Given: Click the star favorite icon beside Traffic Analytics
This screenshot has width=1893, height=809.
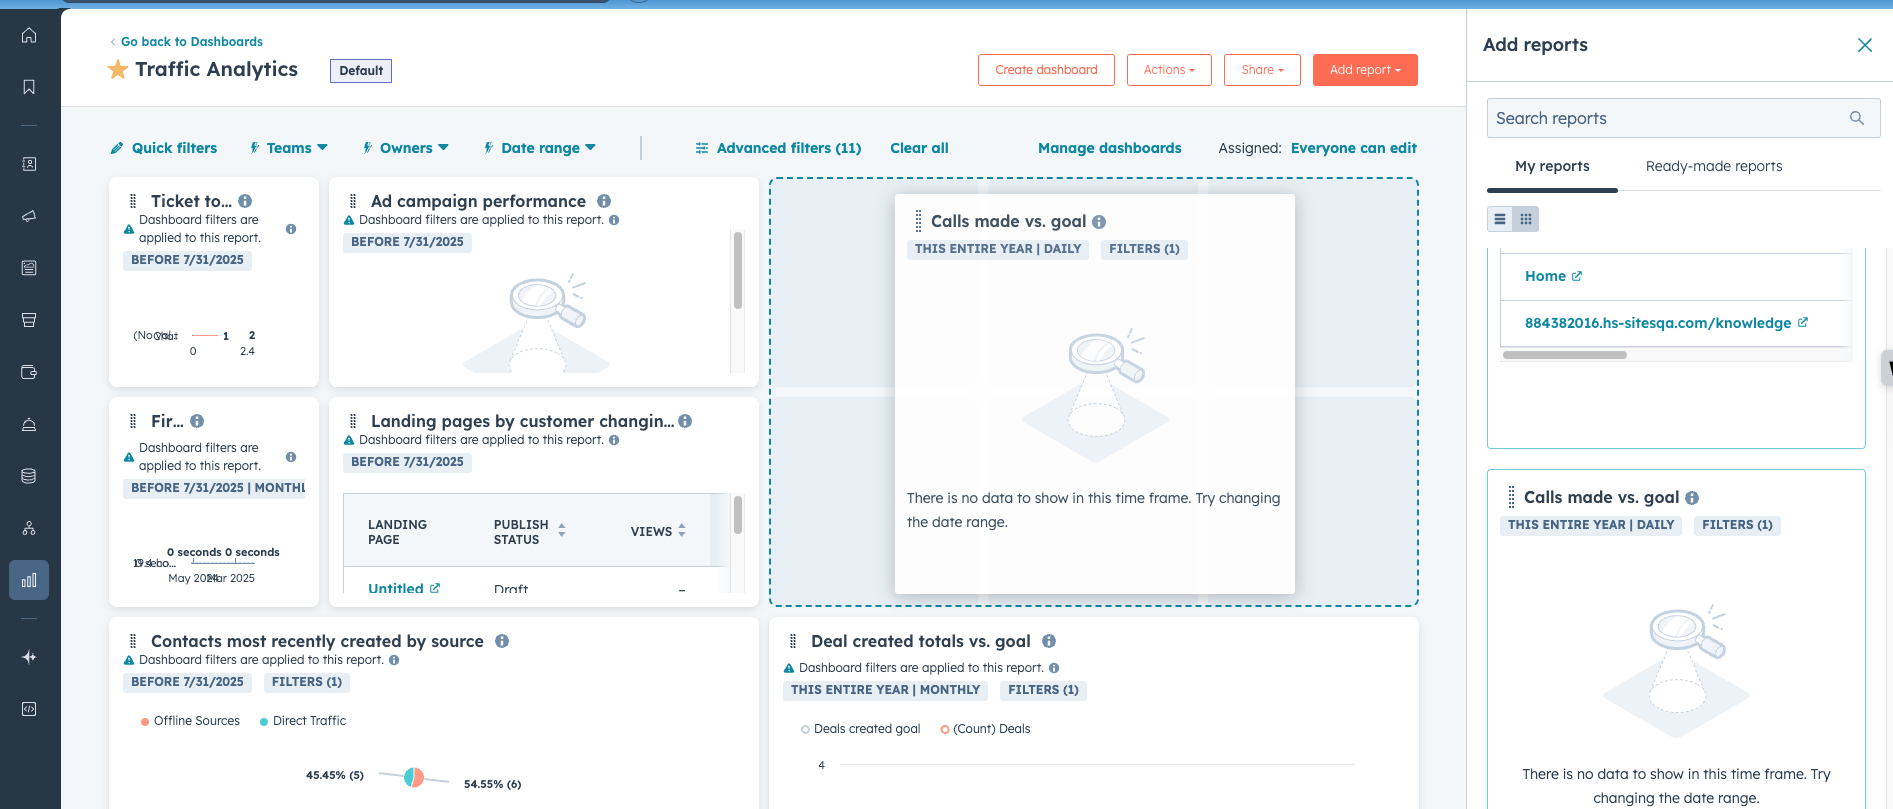Looking at the screenshot, I should tap(118, 70).
